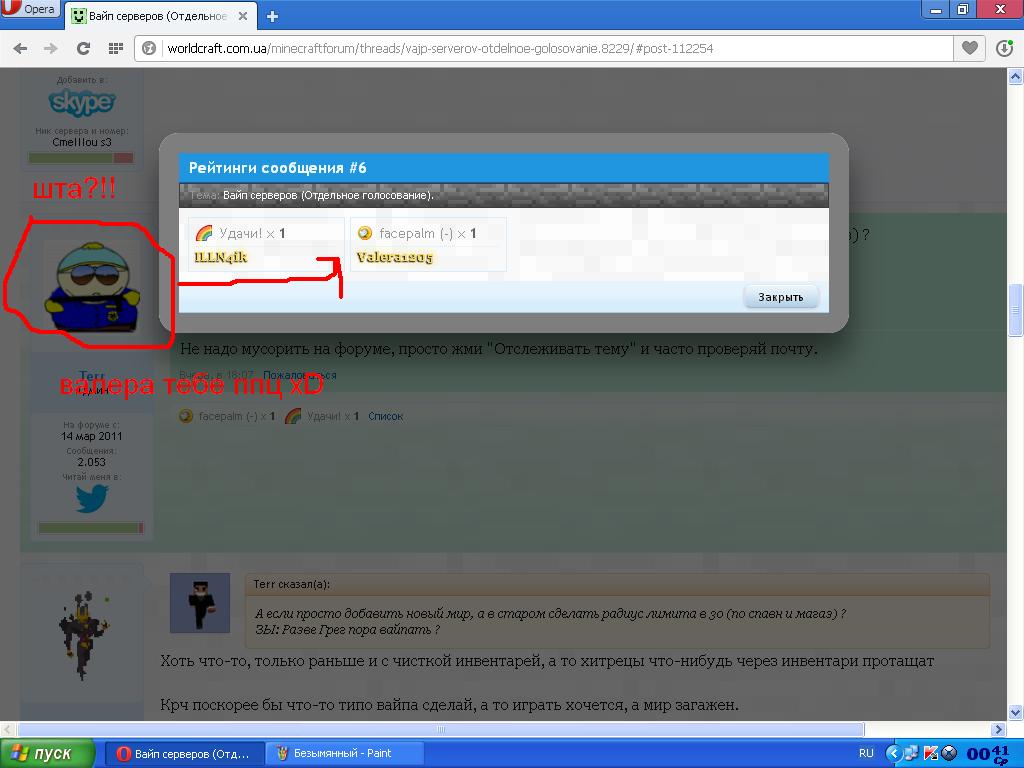Click the 2.053 message count text
The height and width of the screenshot is (768, 1024).
(x=91, y=462)
